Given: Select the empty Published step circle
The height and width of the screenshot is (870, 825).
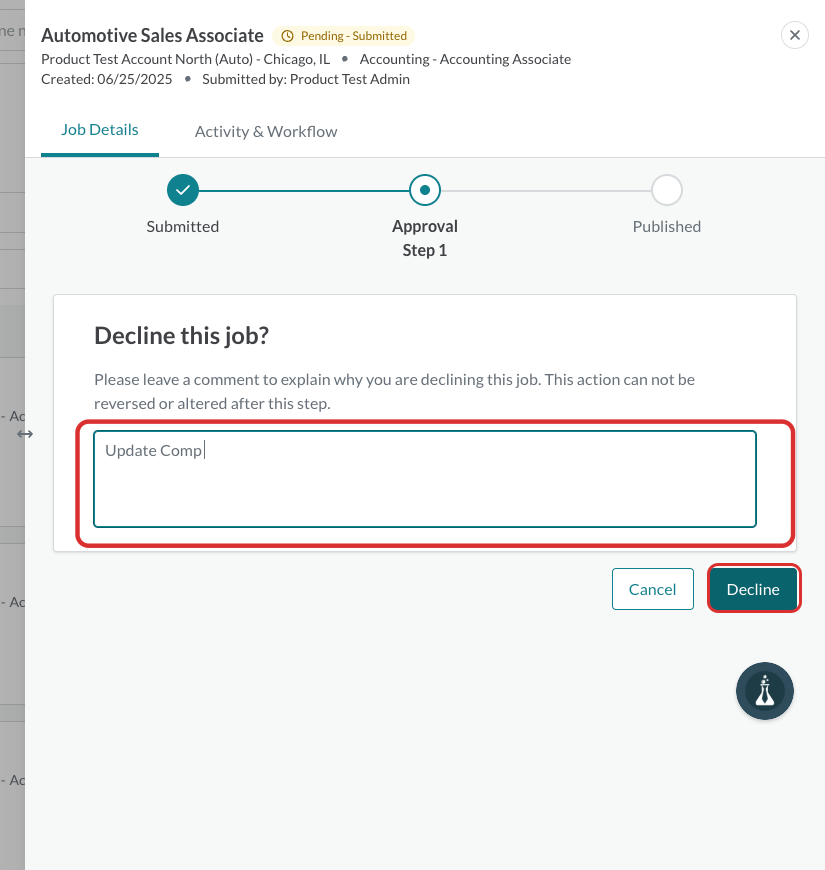Looking at the screenshot, I should pos(667,190).
